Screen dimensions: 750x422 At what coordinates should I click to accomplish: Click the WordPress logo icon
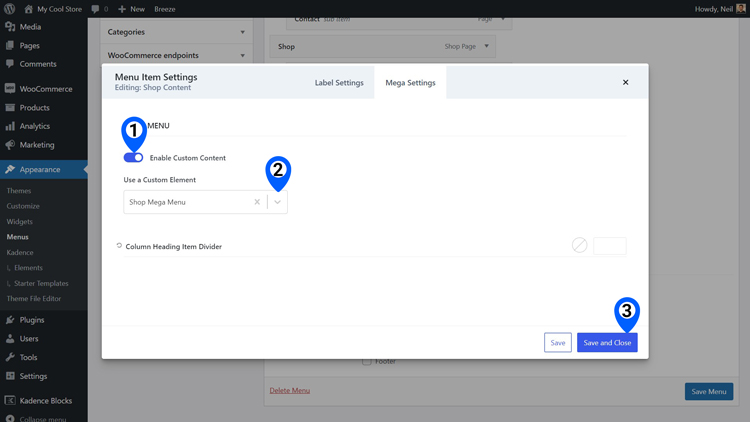[10, 9]
